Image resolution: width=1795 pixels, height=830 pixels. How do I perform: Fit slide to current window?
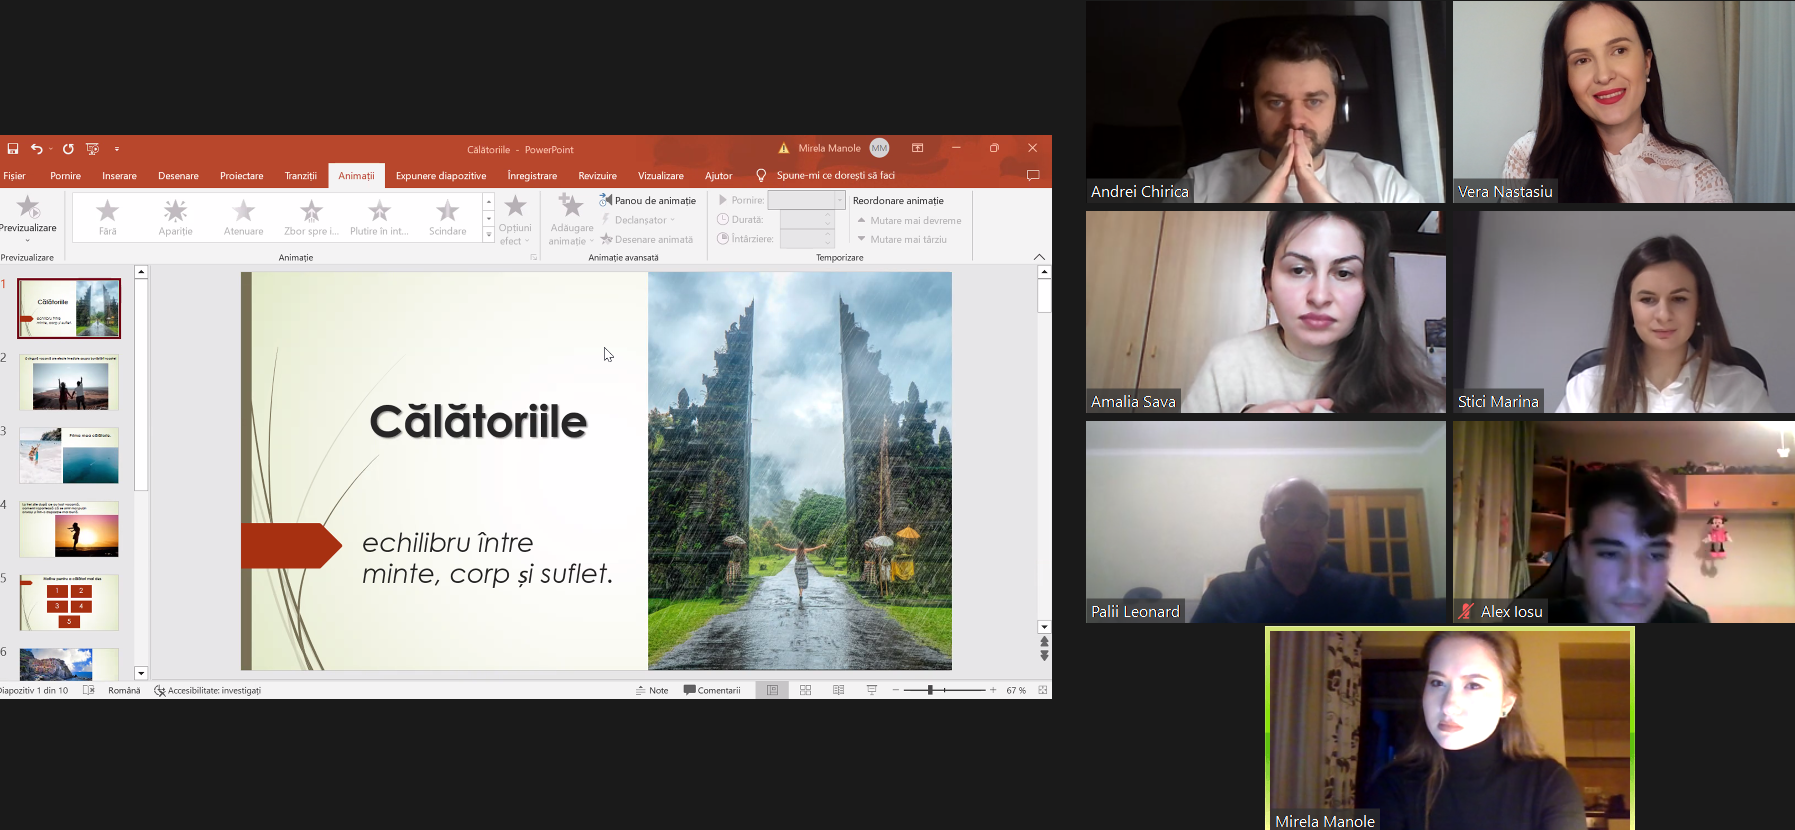tap(1043, 690)
